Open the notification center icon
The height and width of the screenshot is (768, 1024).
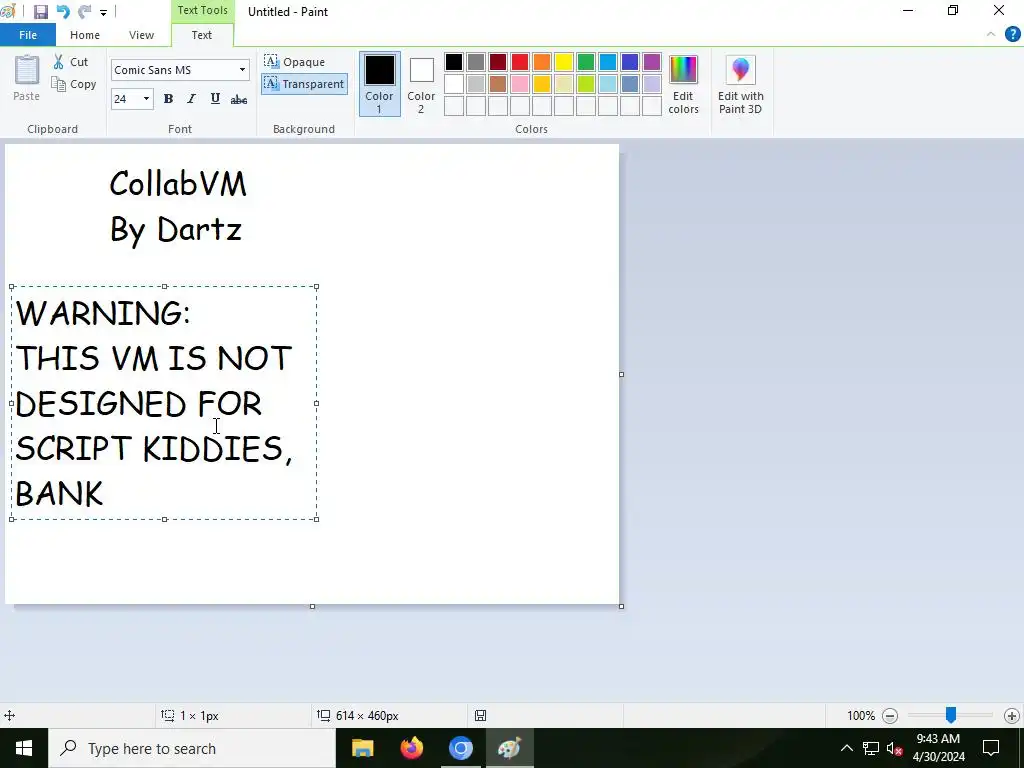tap(991, 748)
